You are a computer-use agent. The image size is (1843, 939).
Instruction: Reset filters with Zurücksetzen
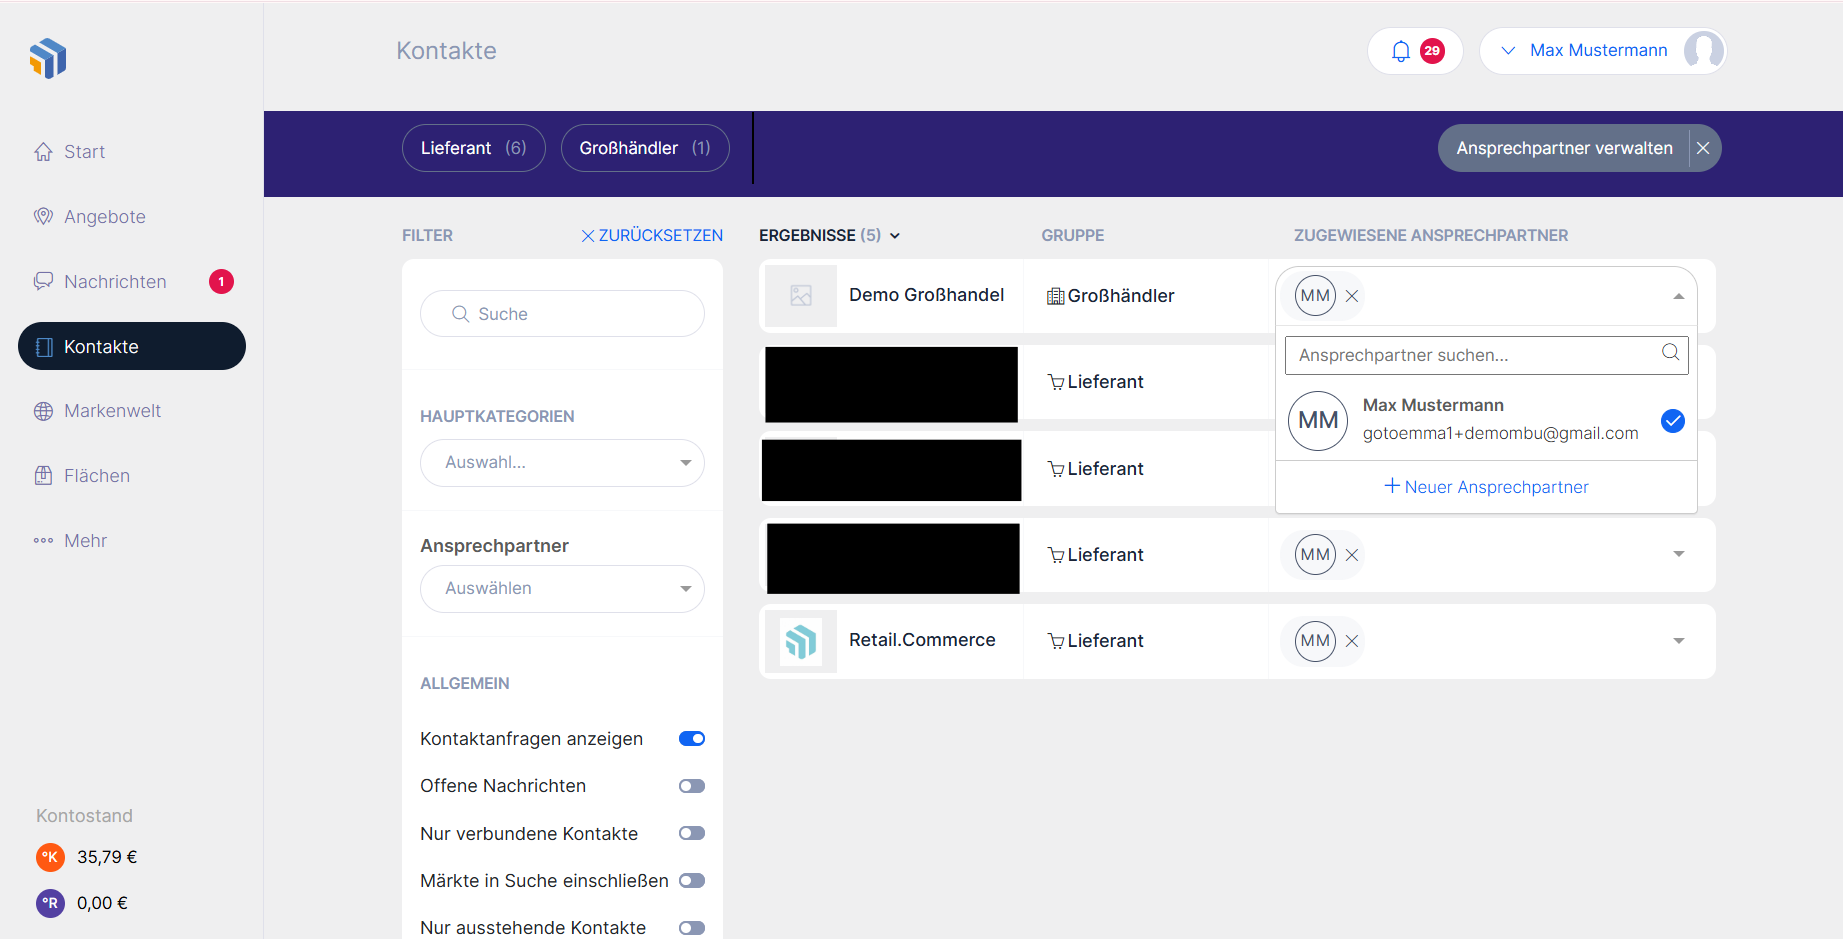pyautogui.click(x=652, y=236)
